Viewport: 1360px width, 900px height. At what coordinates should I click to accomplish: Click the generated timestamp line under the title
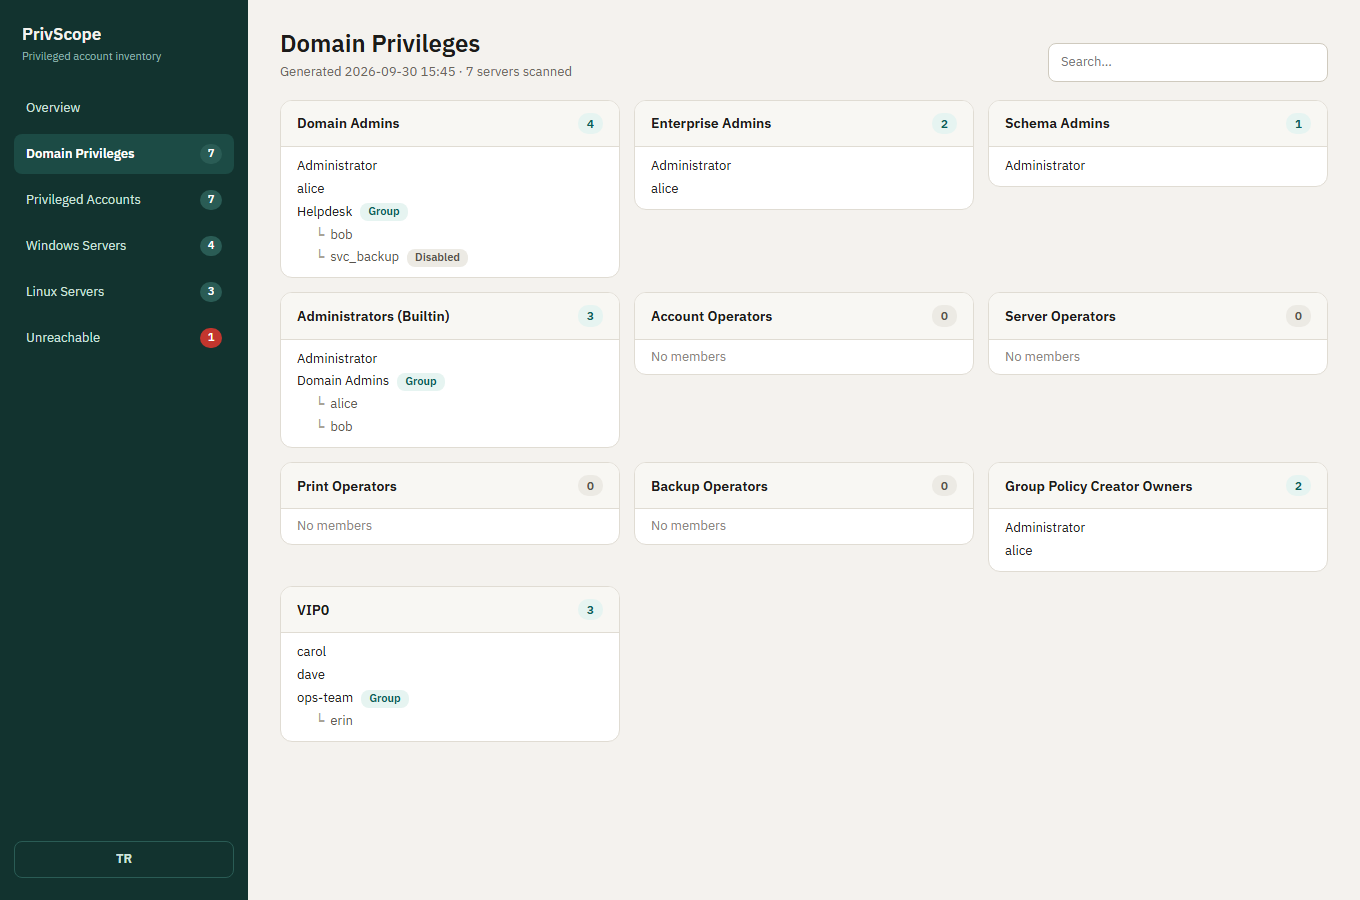(x=426, y=72)
